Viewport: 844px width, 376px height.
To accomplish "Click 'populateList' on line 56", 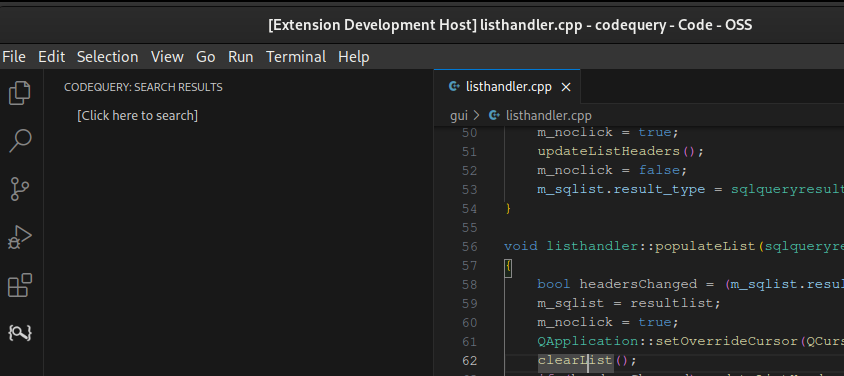I will point(705,246).
